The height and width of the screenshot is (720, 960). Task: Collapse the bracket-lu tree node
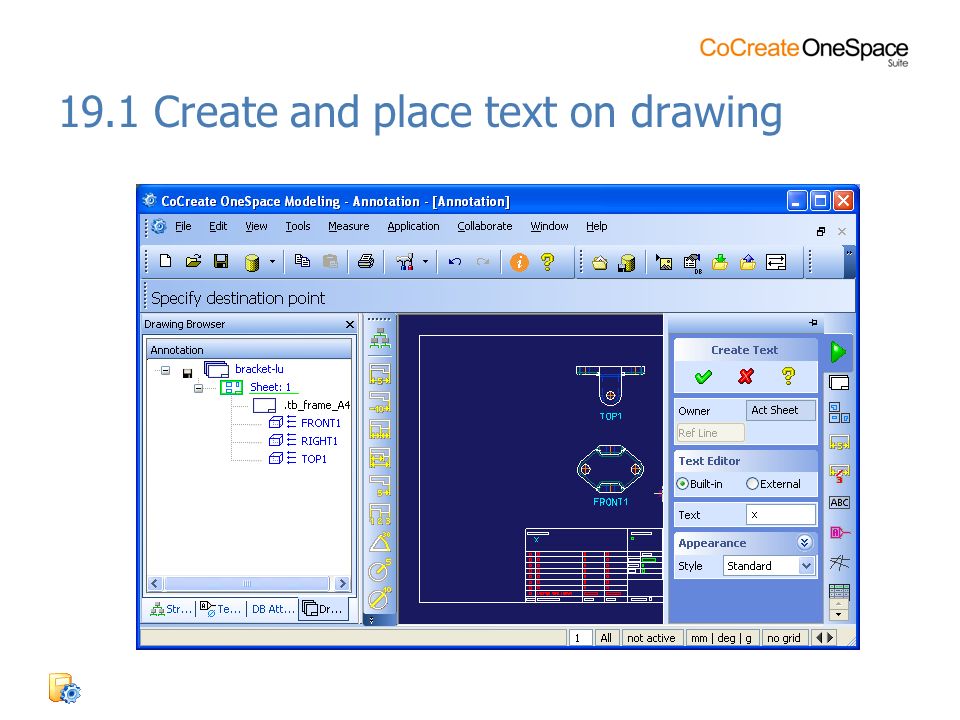point(165,370)
